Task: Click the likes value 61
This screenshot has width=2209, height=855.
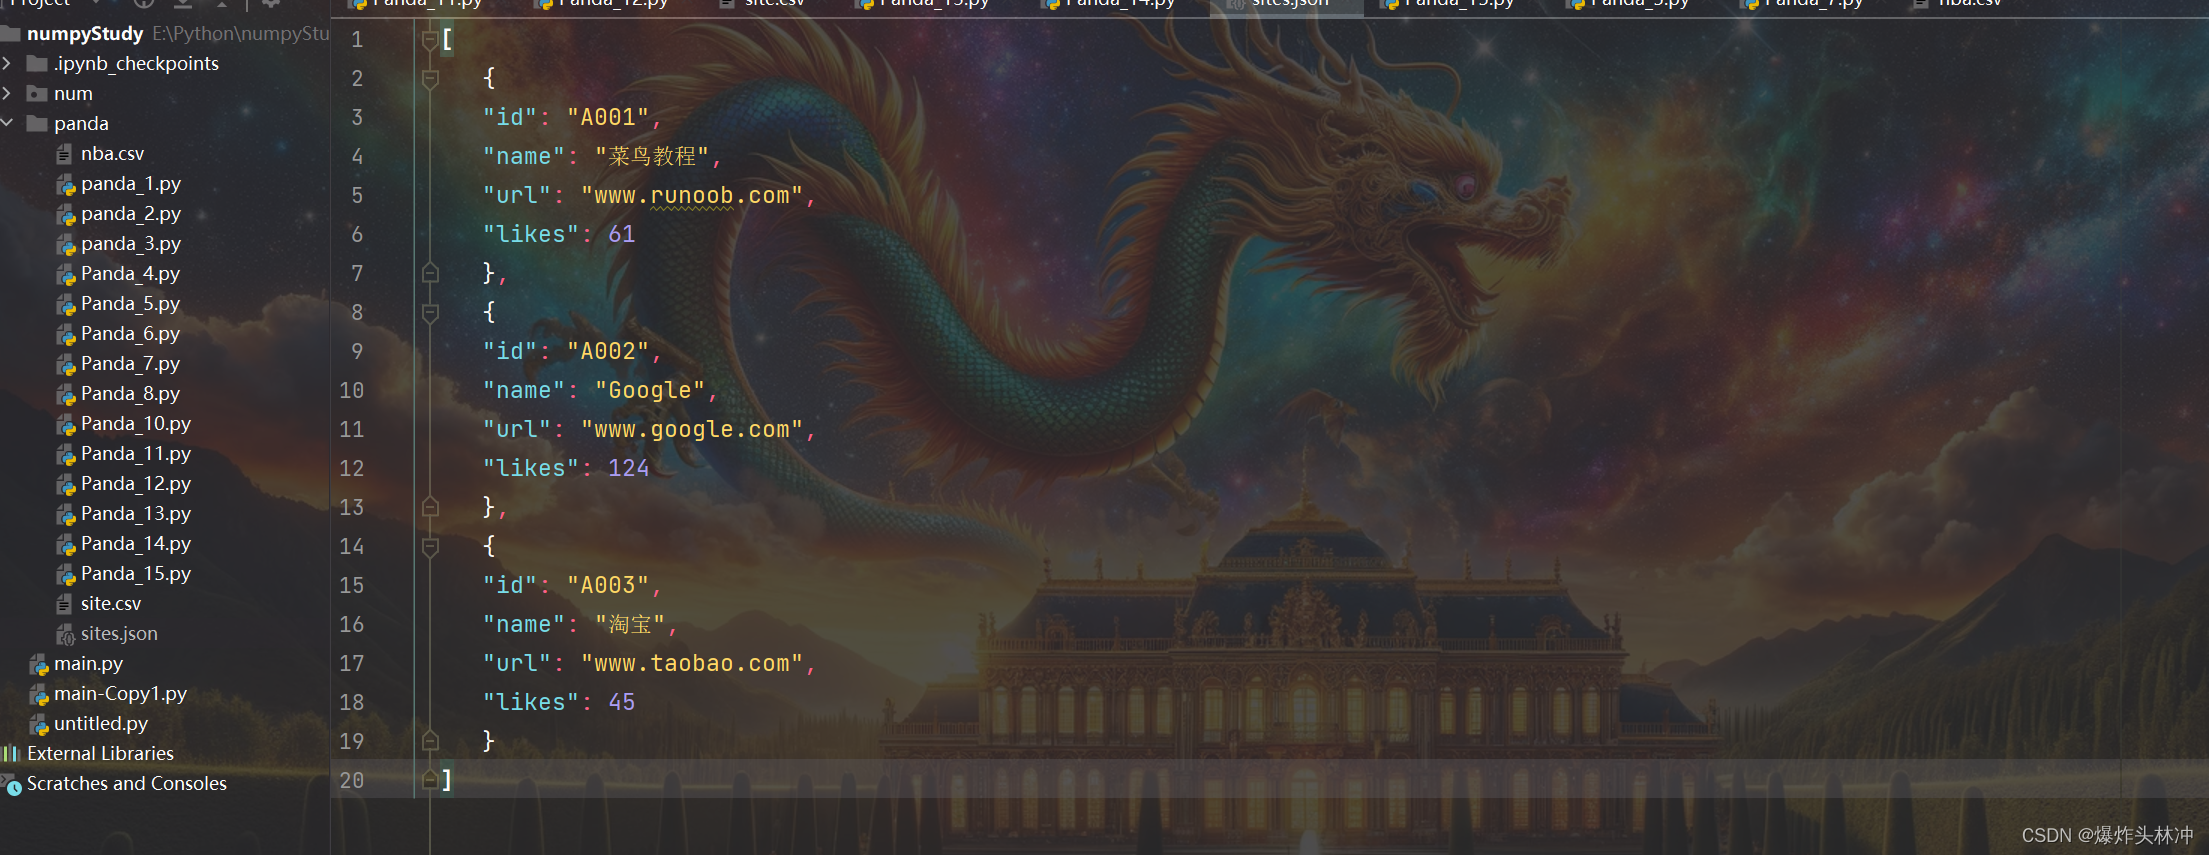Action: pyautogui.click(x=622, y=234)
